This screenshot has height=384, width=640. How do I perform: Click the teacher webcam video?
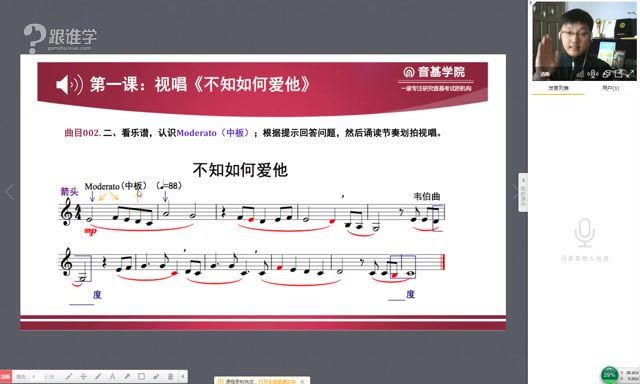(x=584, y=41)
